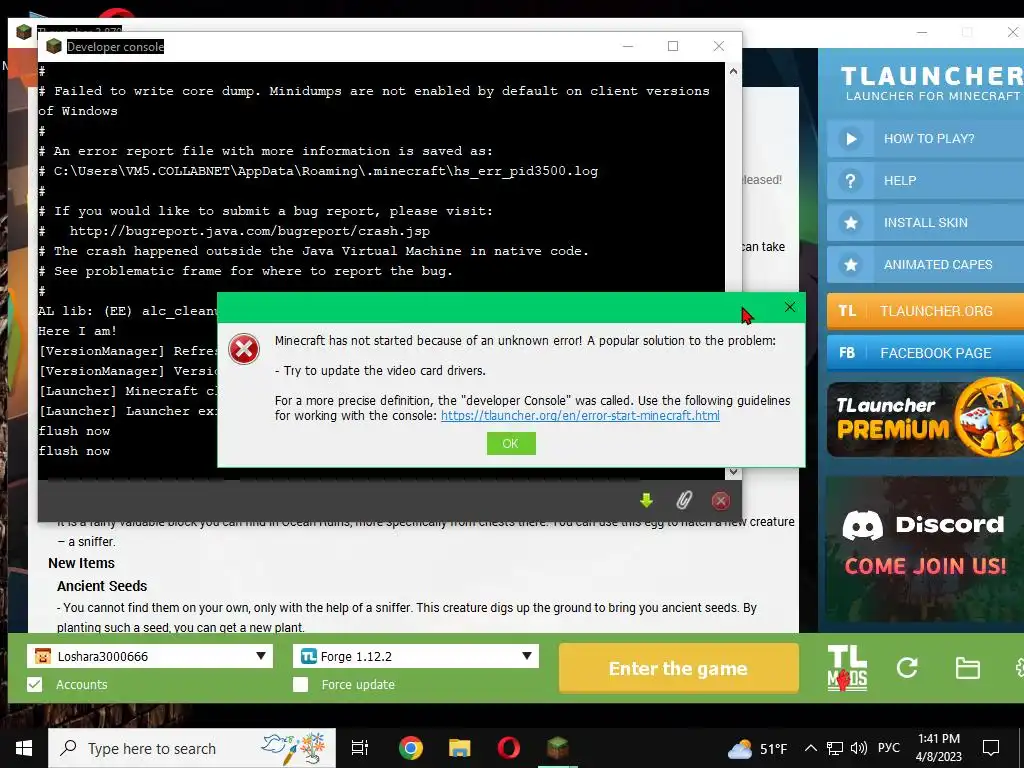Open Task View on the taskbar
1024x768 pixels.
coord(360,748)
